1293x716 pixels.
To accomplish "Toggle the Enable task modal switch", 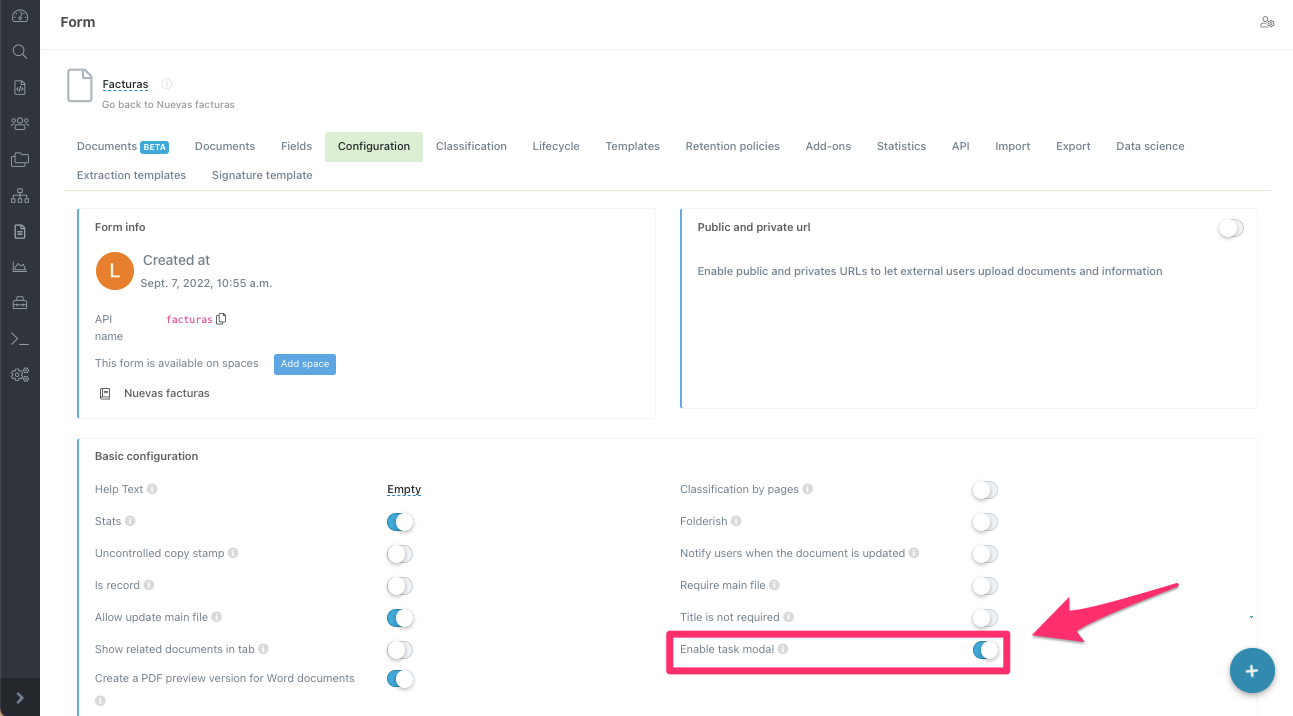I will [985, 650].
